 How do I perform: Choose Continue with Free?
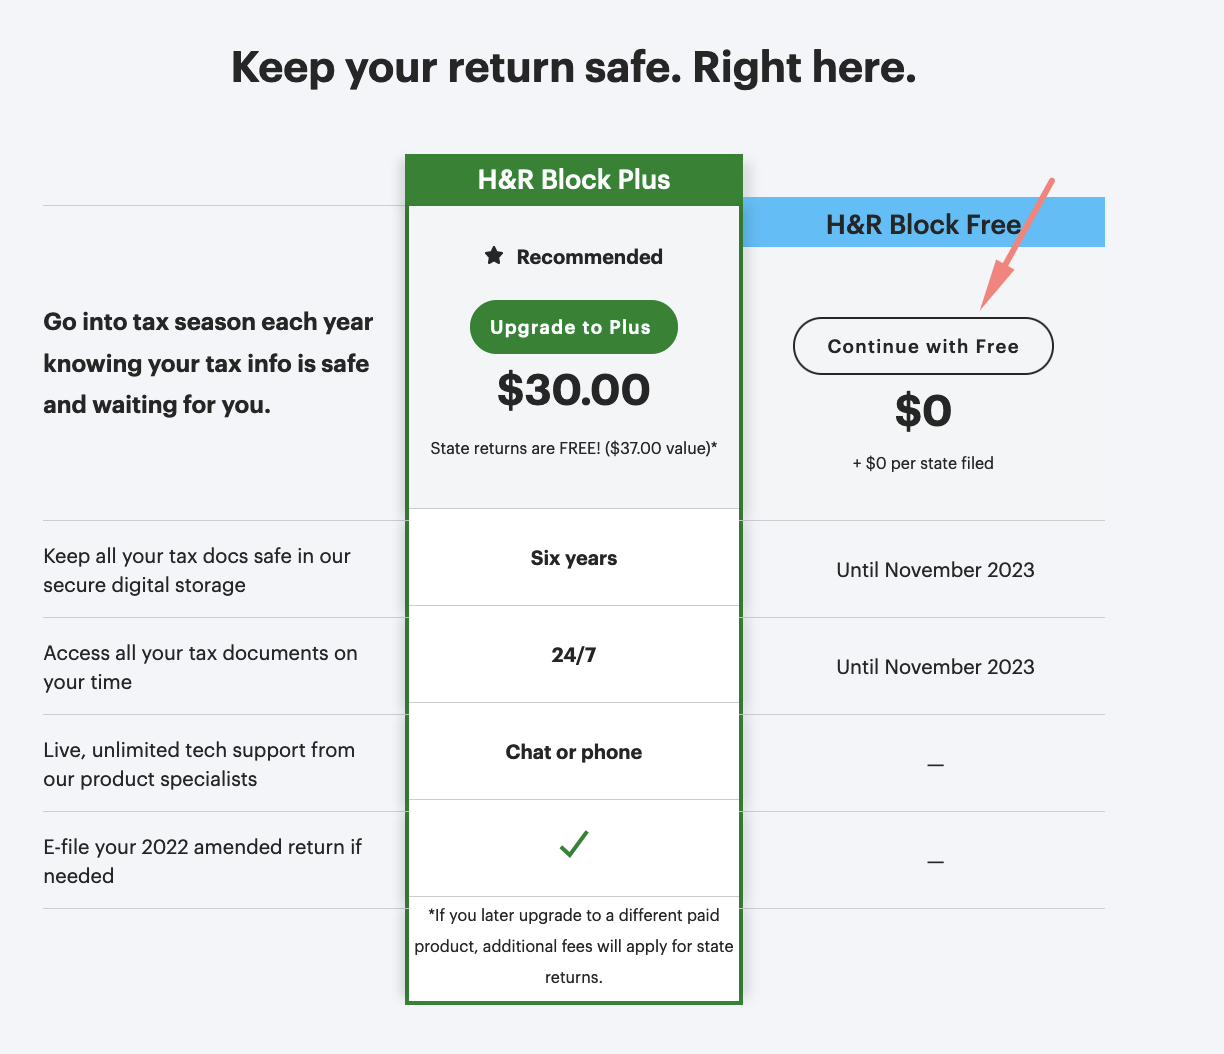923,346
